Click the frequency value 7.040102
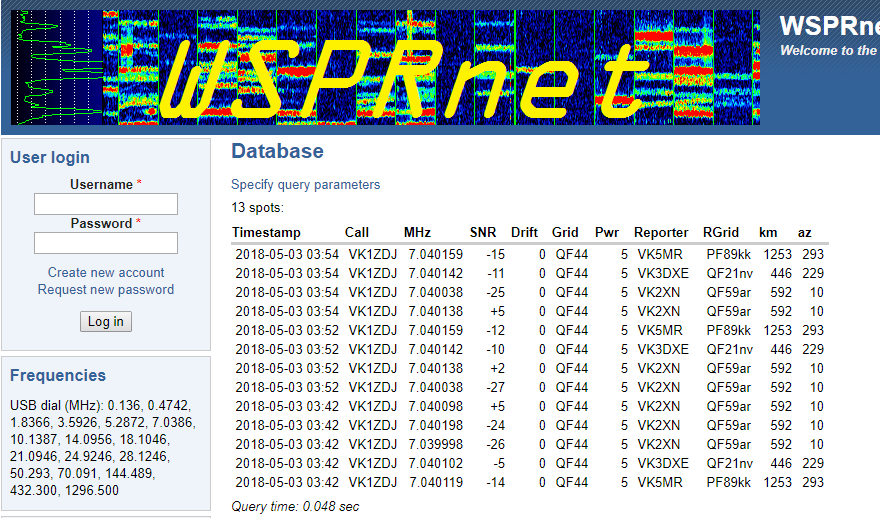The height and width of the screenshot is (518, 880). [436, 463]
